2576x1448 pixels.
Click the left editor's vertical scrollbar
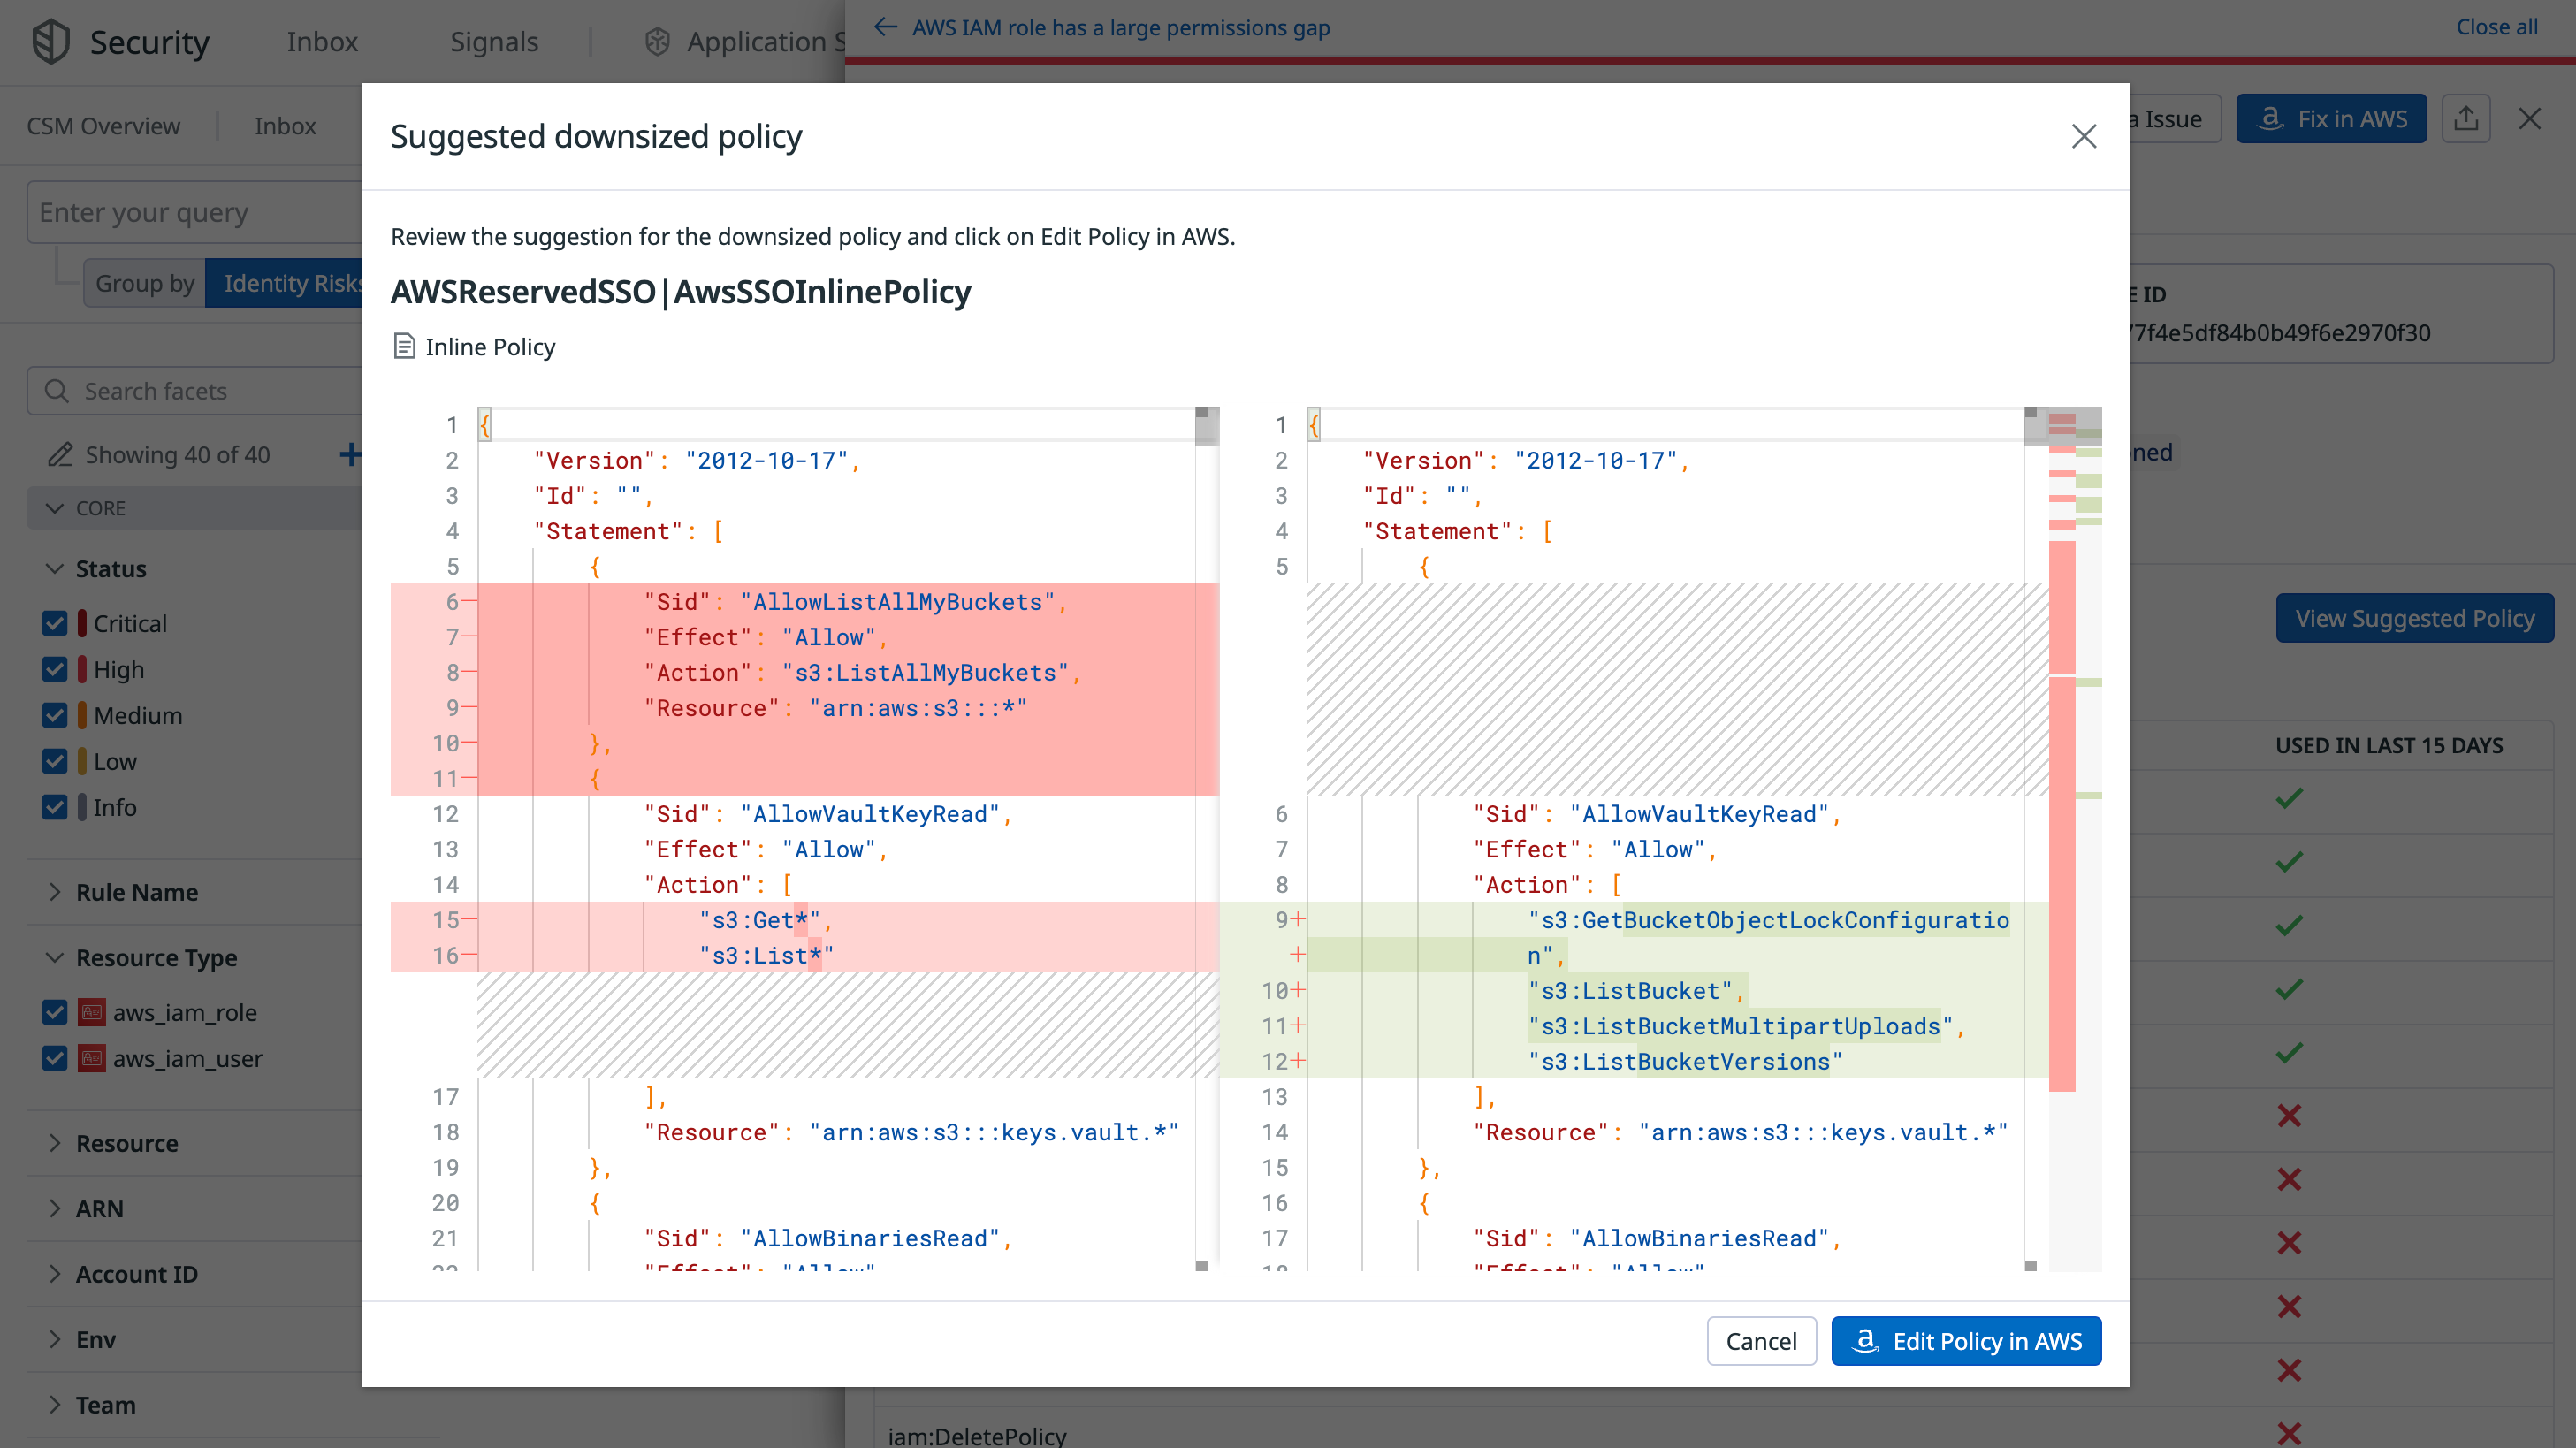(x=1207, y=840)
